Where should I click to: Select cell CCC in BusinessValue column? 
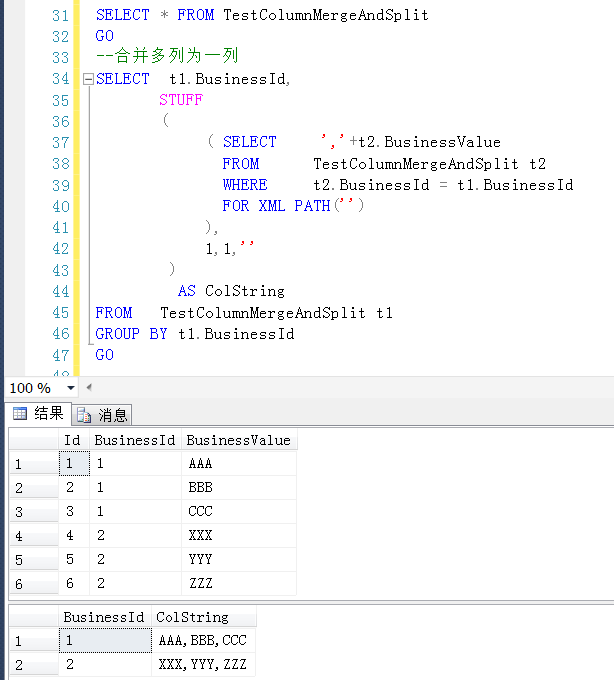[x=239, y=511]
